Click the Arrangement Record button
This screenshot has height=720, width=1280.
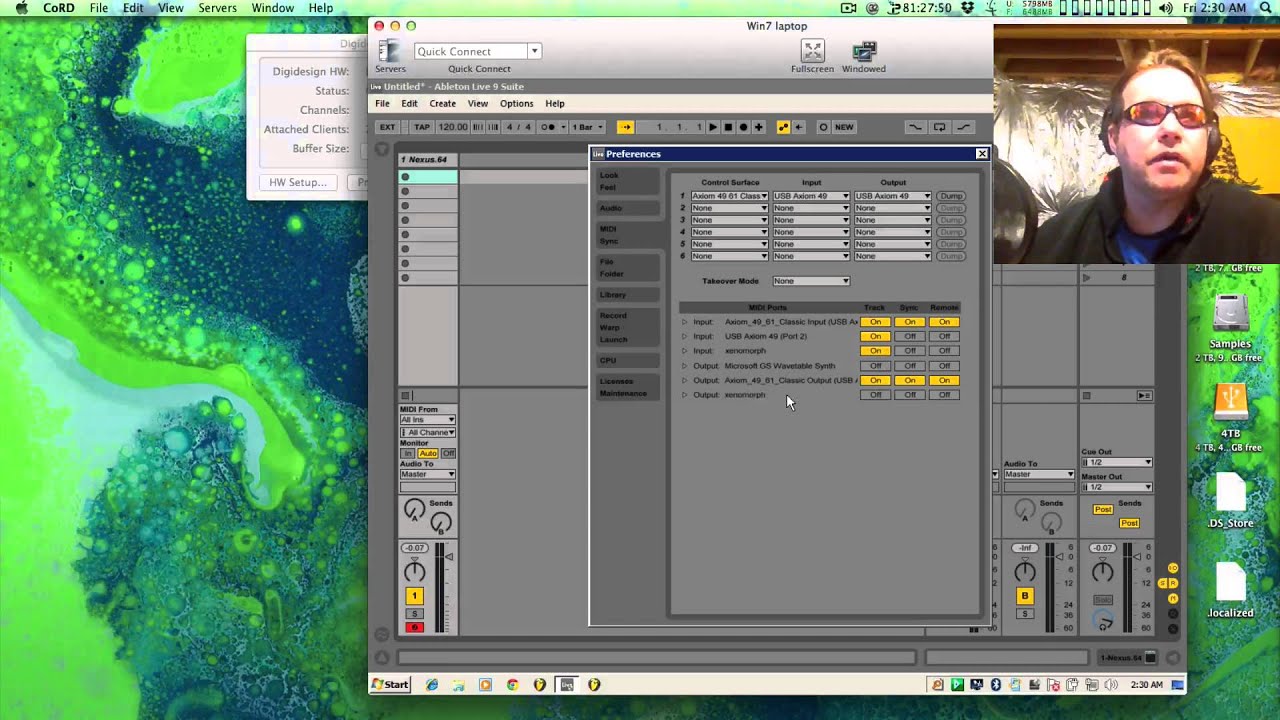[743, 127]
